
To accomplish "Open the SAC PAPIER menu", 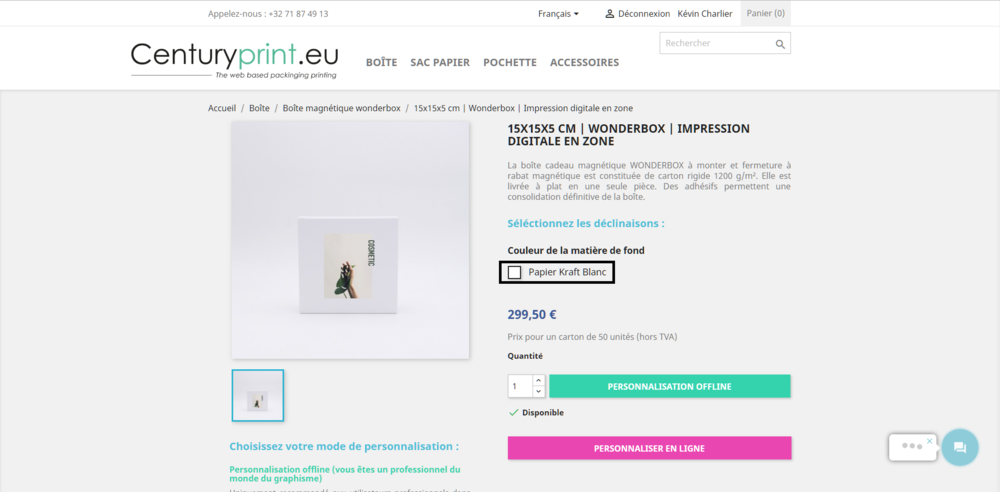I will click(x=440, y=63).
